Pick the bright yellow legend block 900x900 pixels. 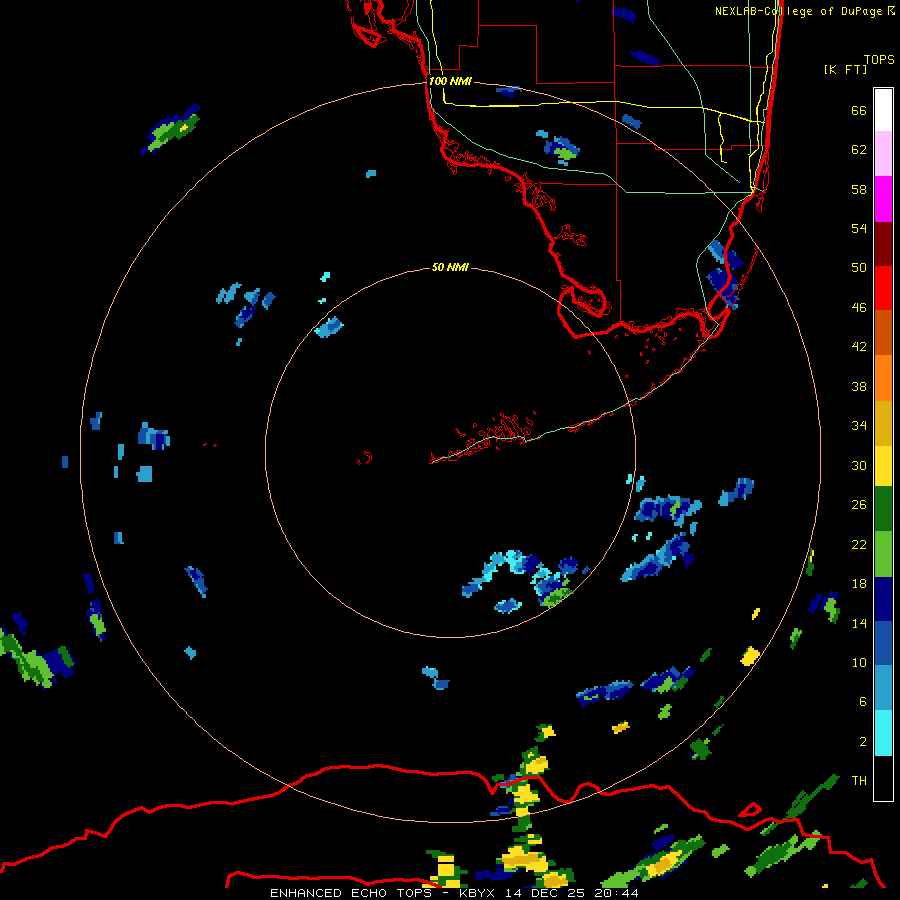(x=883, y=466)
